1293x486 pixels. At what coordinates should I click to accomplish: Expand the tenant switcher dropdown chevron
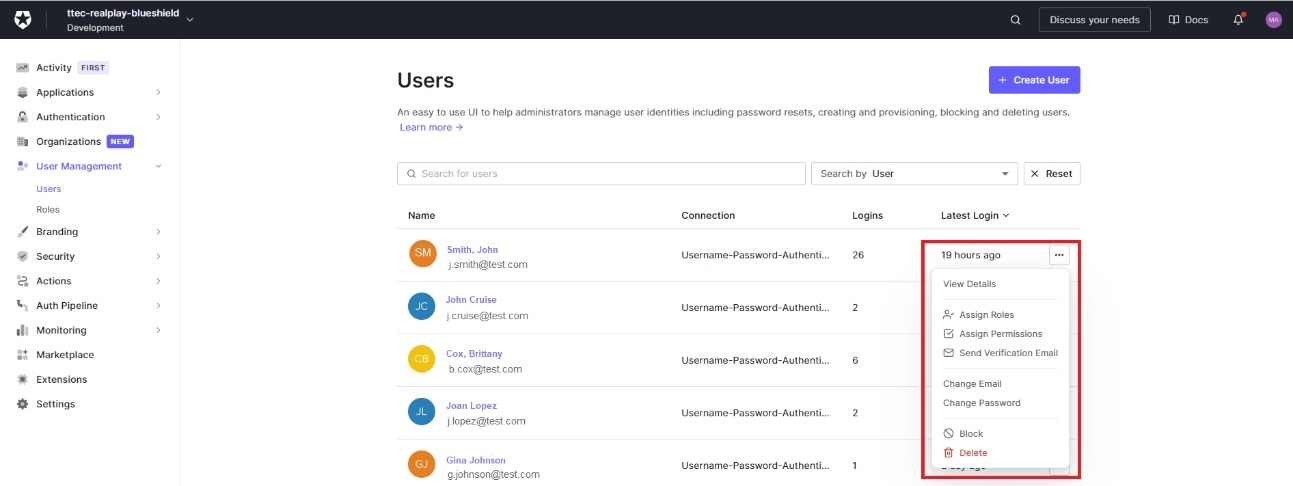click(190, 19)
